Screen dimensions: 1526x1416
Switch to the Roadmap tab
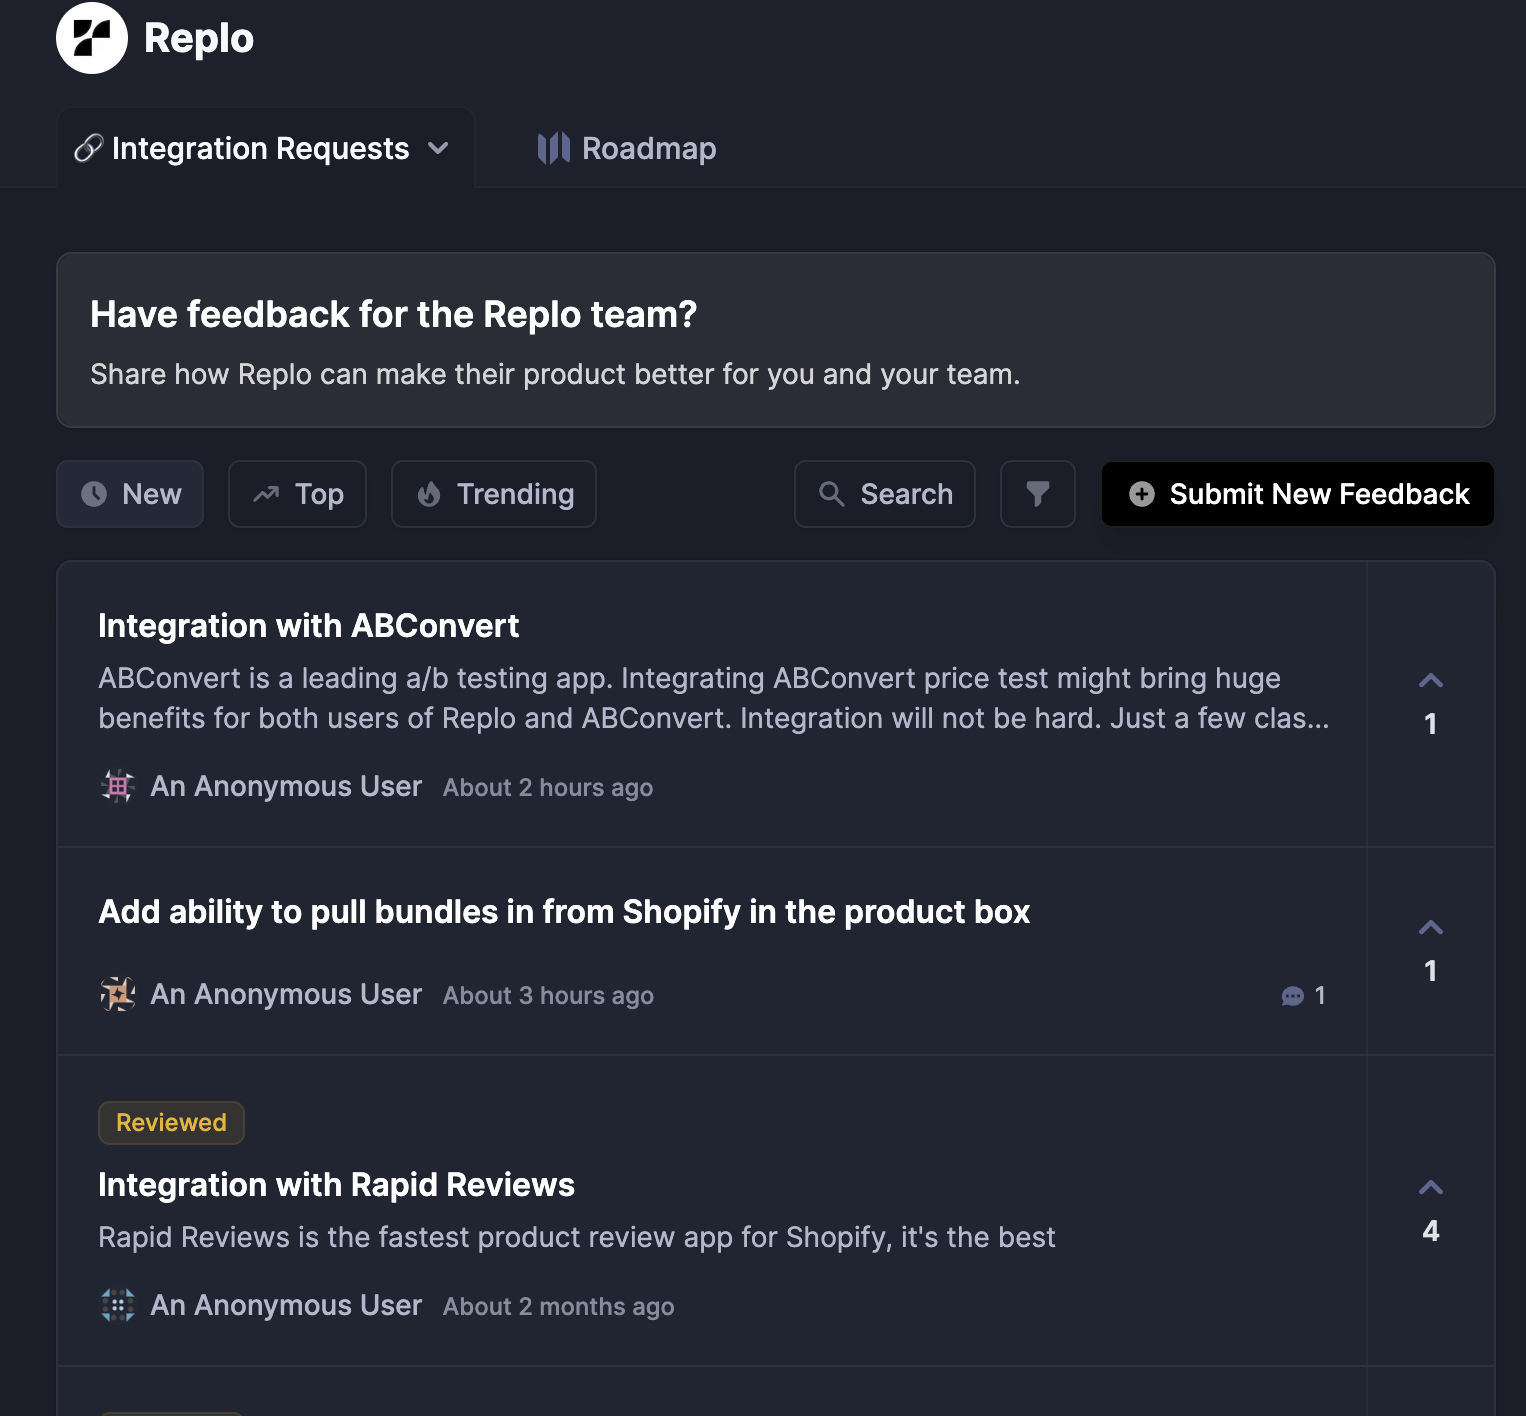pyautogui.click(x=627, y=149)
